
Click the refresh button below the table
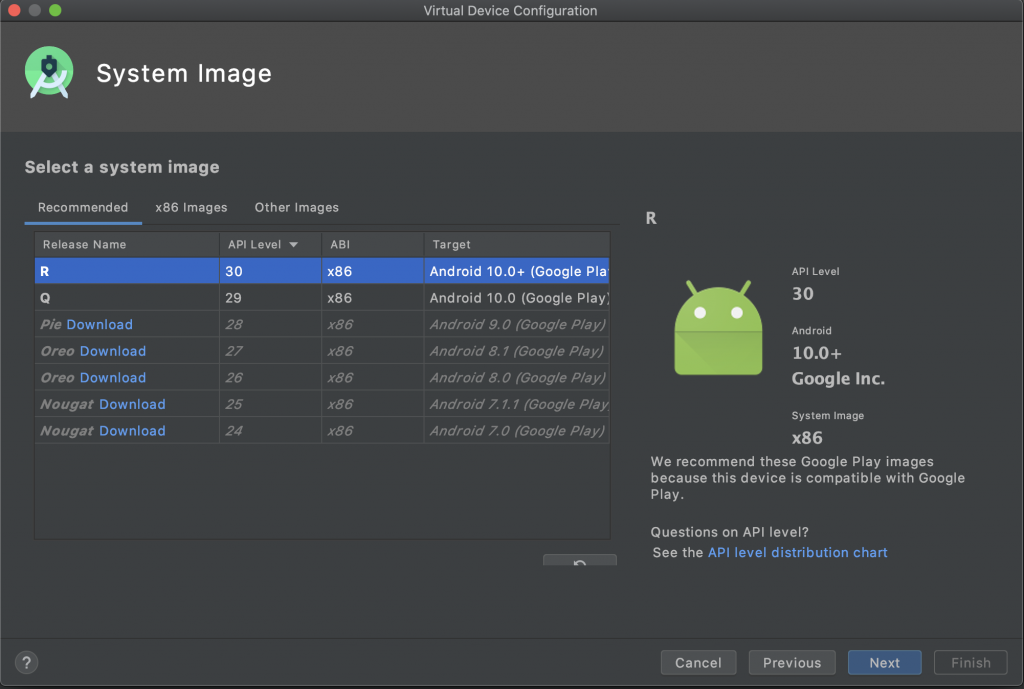pos(579,562)
